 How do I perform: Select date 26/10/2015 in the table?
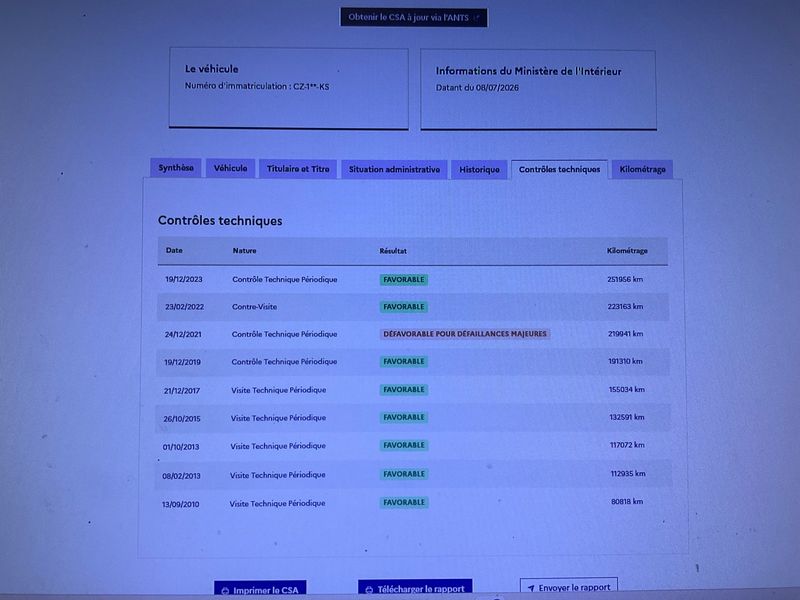coord(182,419)
